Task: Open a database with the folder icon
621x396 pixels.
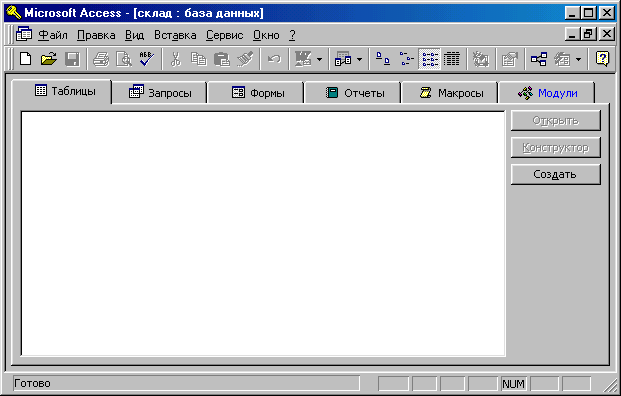Action: (49, 59)
